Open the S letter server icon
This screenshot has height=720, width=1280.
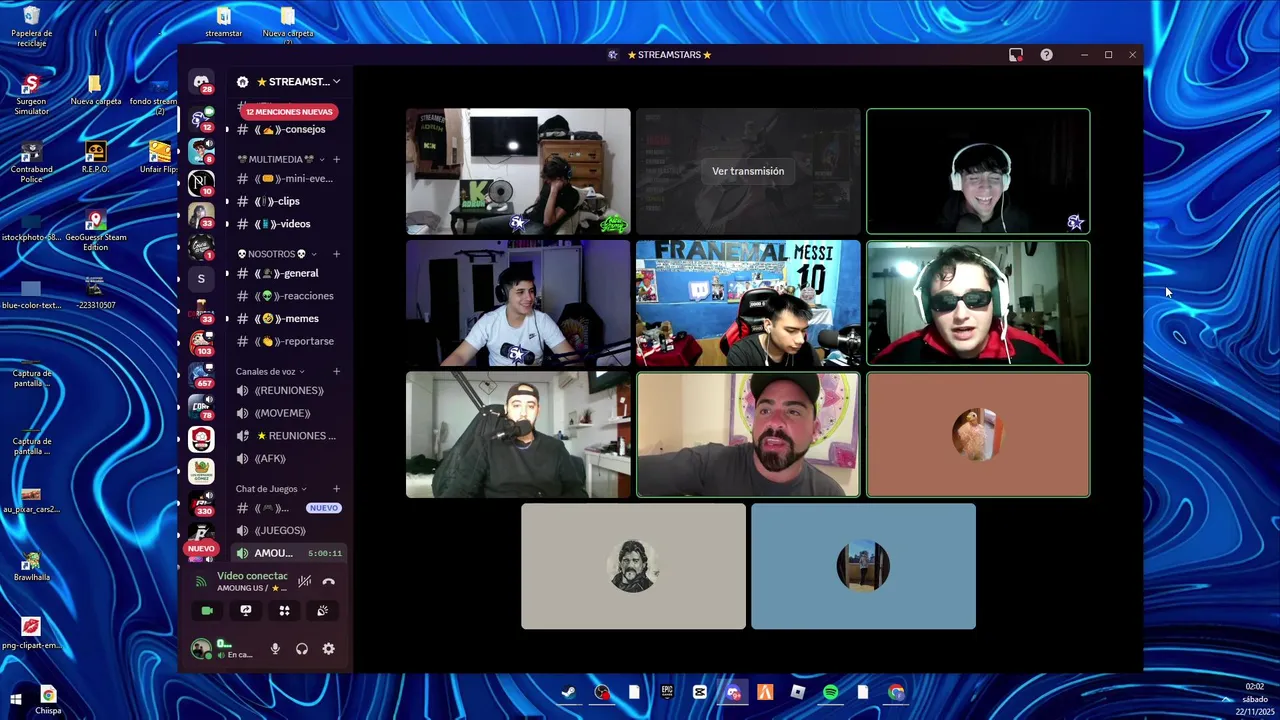point(201,279)
